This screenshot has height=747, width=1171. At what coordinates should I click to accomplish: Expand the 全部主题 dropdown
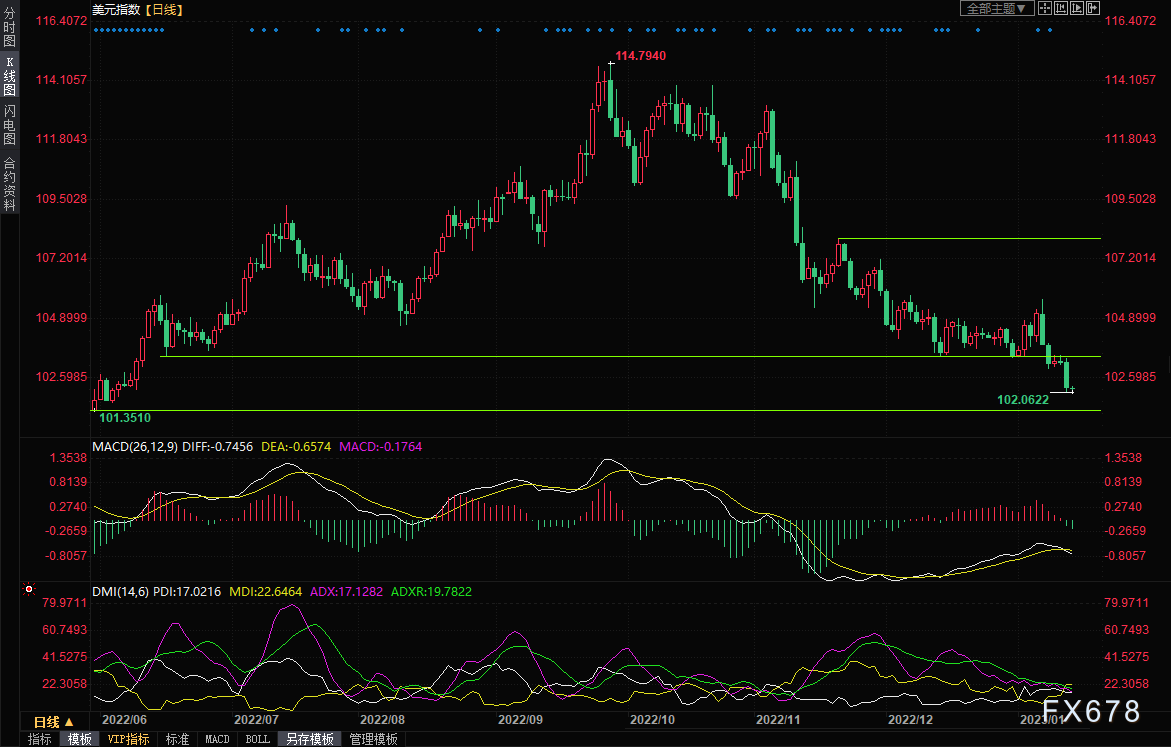[997, 8]
